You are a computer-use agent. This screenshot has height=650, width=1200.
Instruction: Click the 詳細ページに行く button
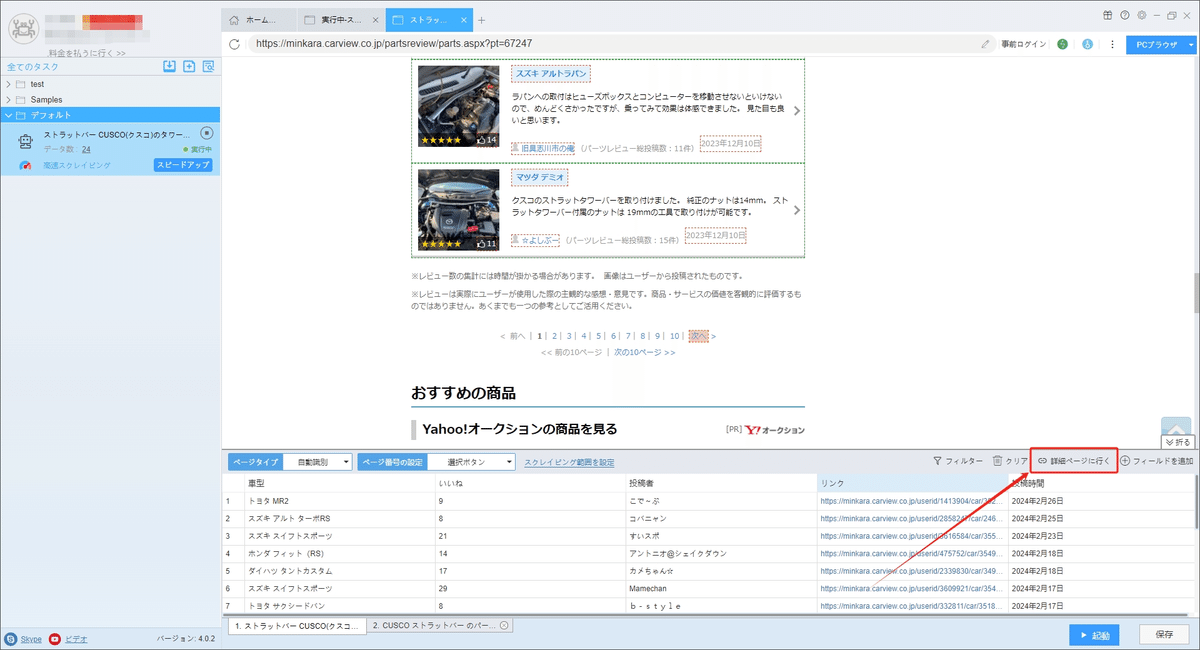1073,461
